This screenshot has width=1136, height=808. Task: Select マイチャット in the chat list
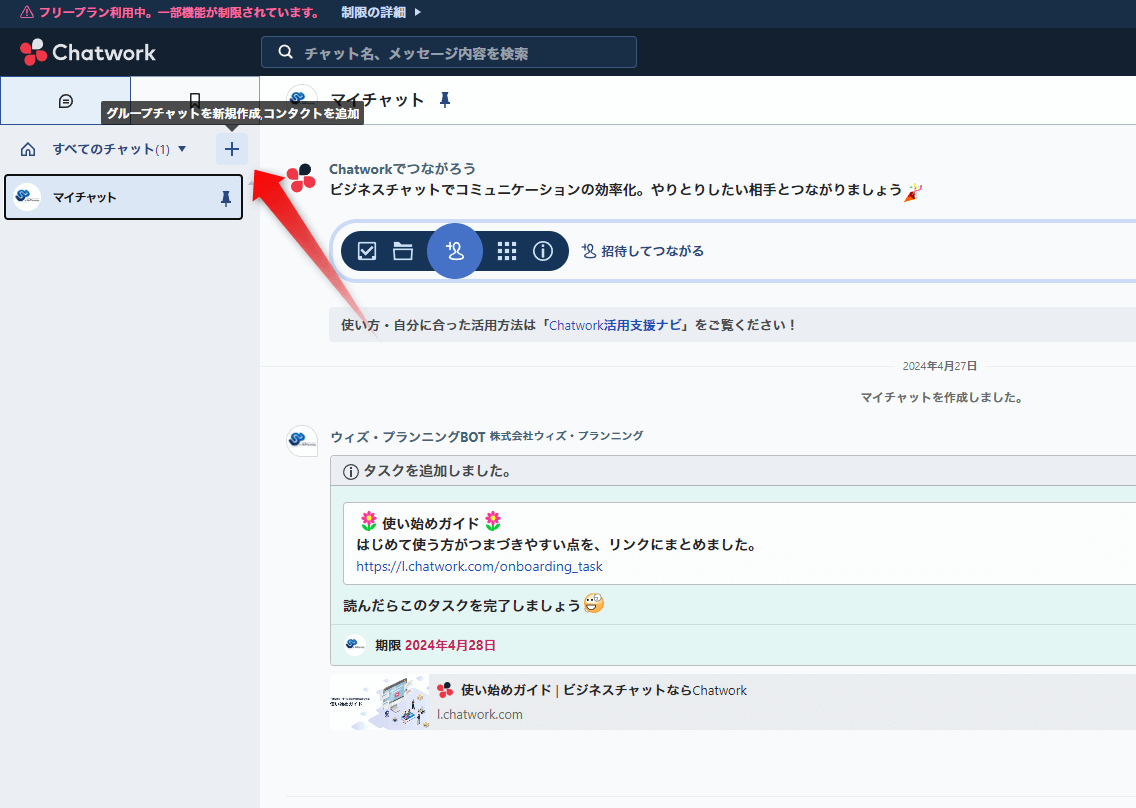pyautogui.click(x=123, y=197)
